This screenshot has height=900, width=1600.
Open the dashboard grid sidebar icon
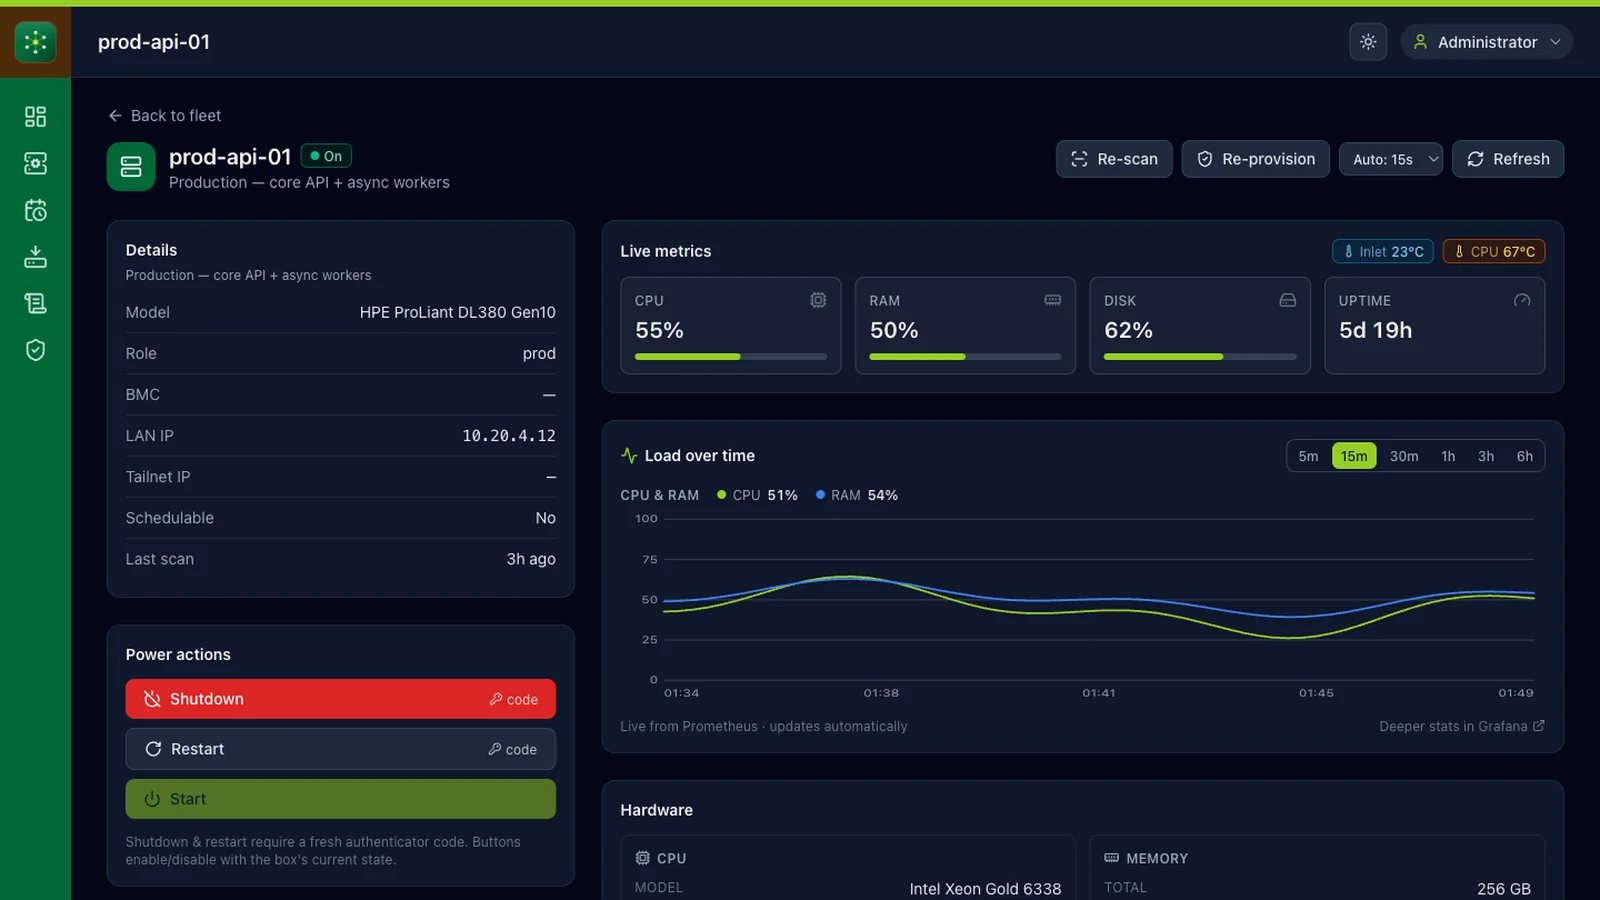coord(35,117)
